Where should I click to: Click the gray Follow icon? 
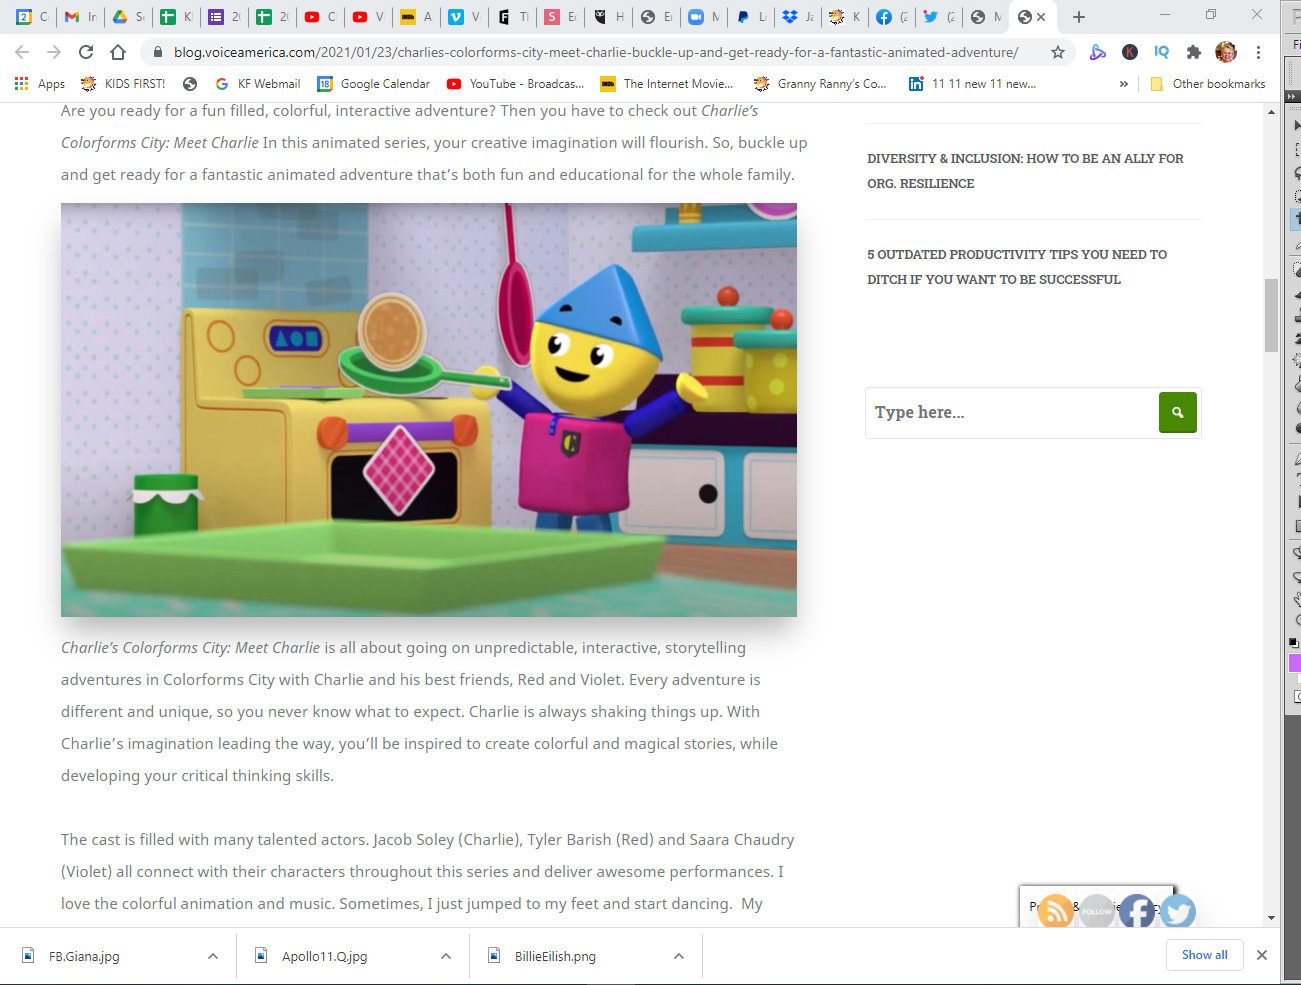click(1097, 911)
